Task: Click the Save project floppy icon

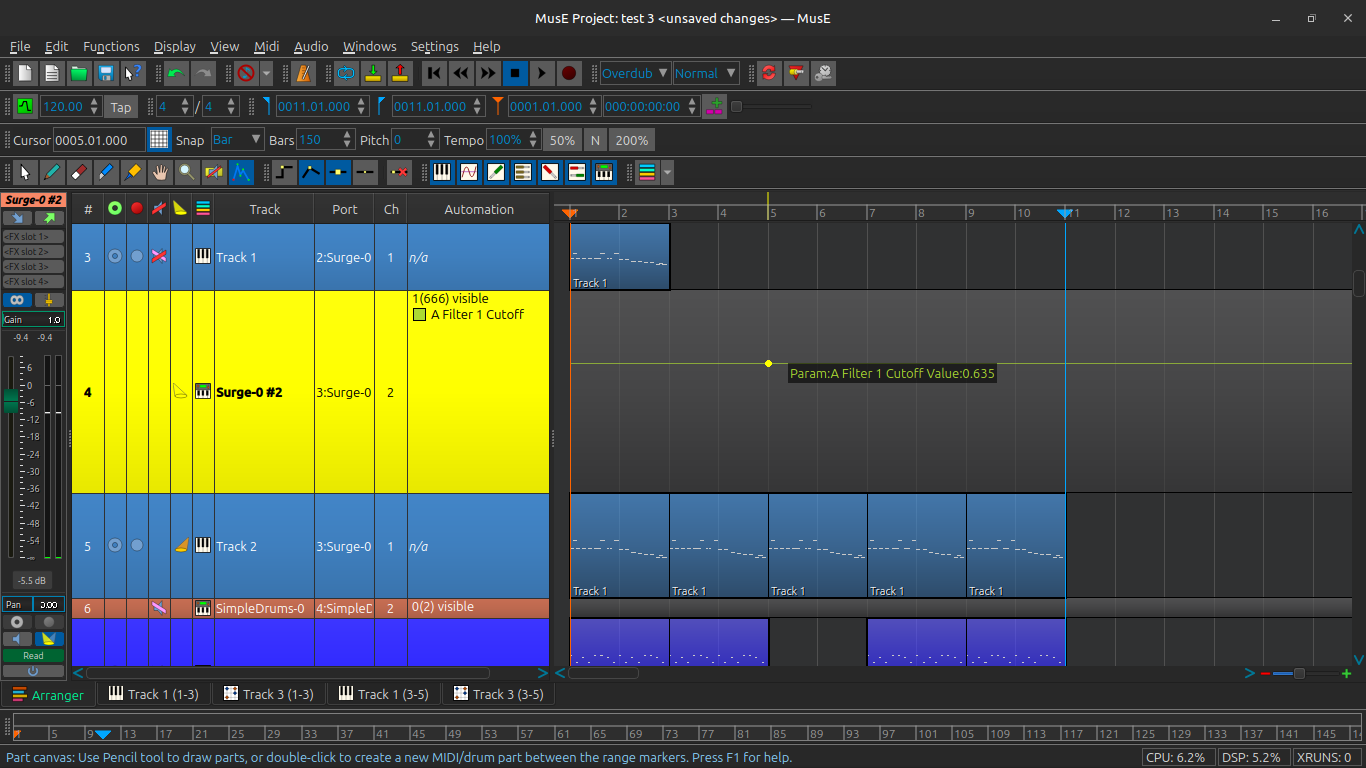Action: point(105,73)
